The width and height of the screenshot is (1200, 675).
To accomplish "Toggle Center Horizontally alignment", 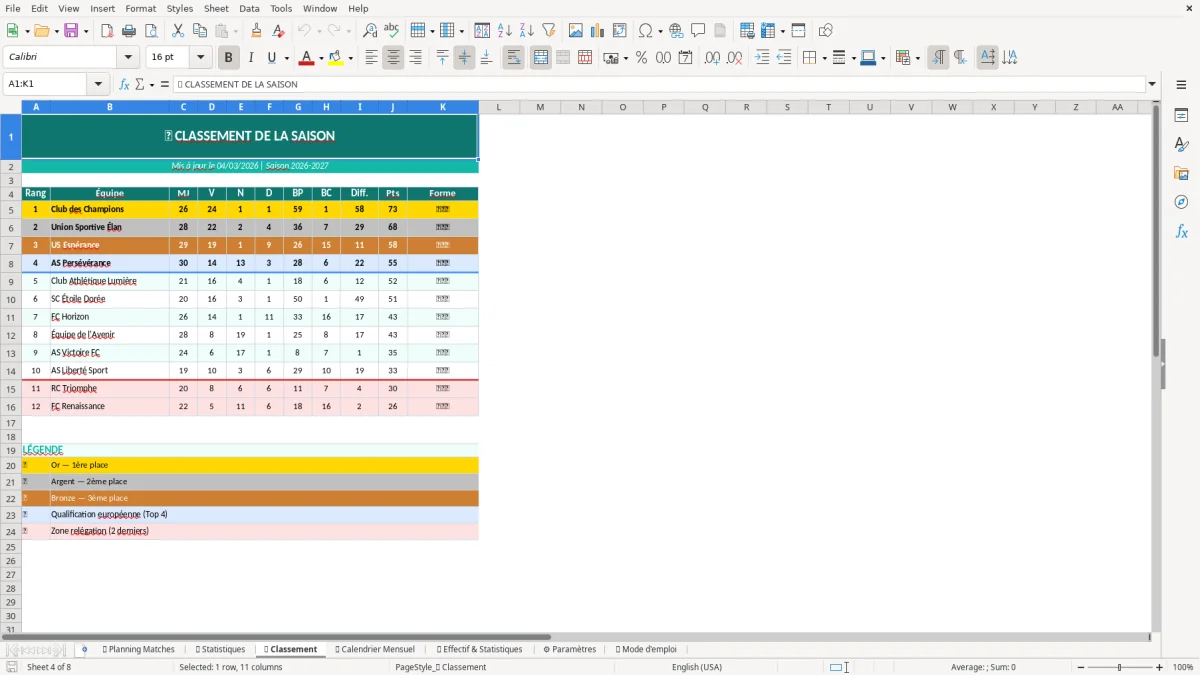I will 393,58.
